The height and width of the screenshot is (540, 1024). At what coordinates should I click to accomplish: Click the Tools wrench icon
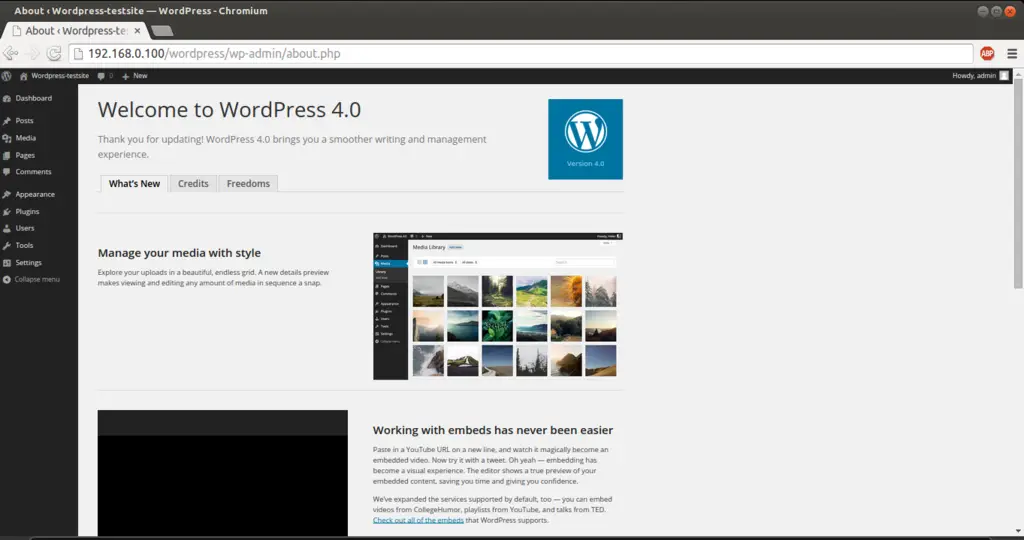pos(7,246)
